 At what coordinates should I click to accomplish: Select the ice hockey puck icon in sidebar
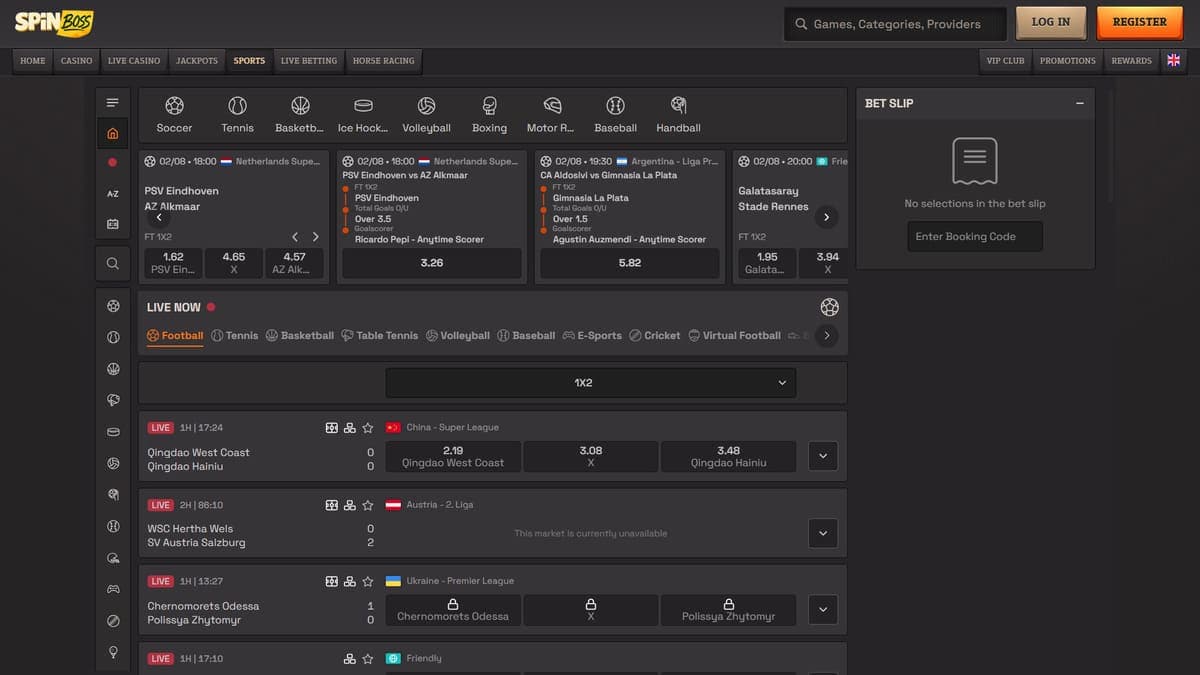113,432
